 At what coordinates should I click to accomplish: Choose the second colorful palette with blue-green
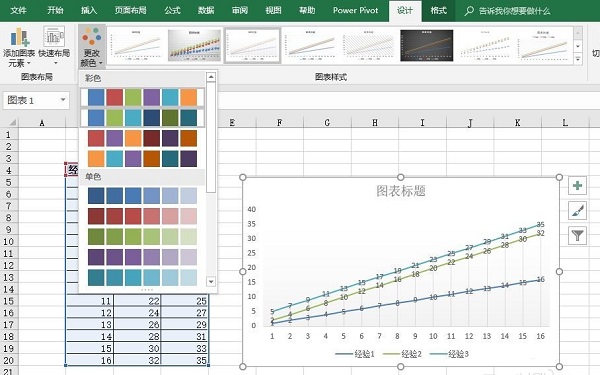point(142,118)
